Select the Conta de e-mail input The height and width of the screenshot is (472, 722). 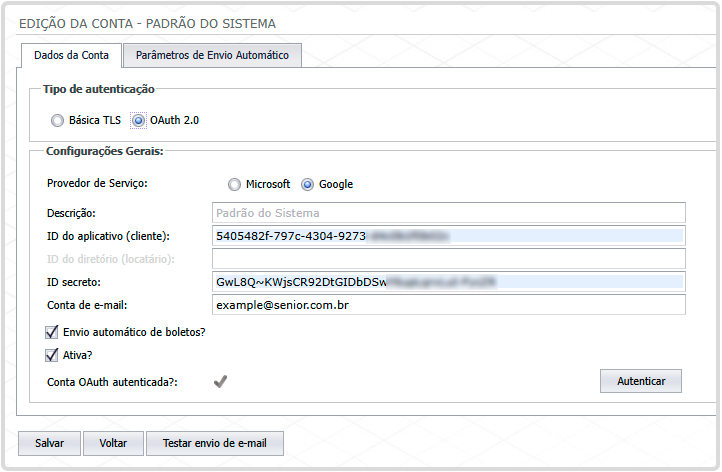448,305
